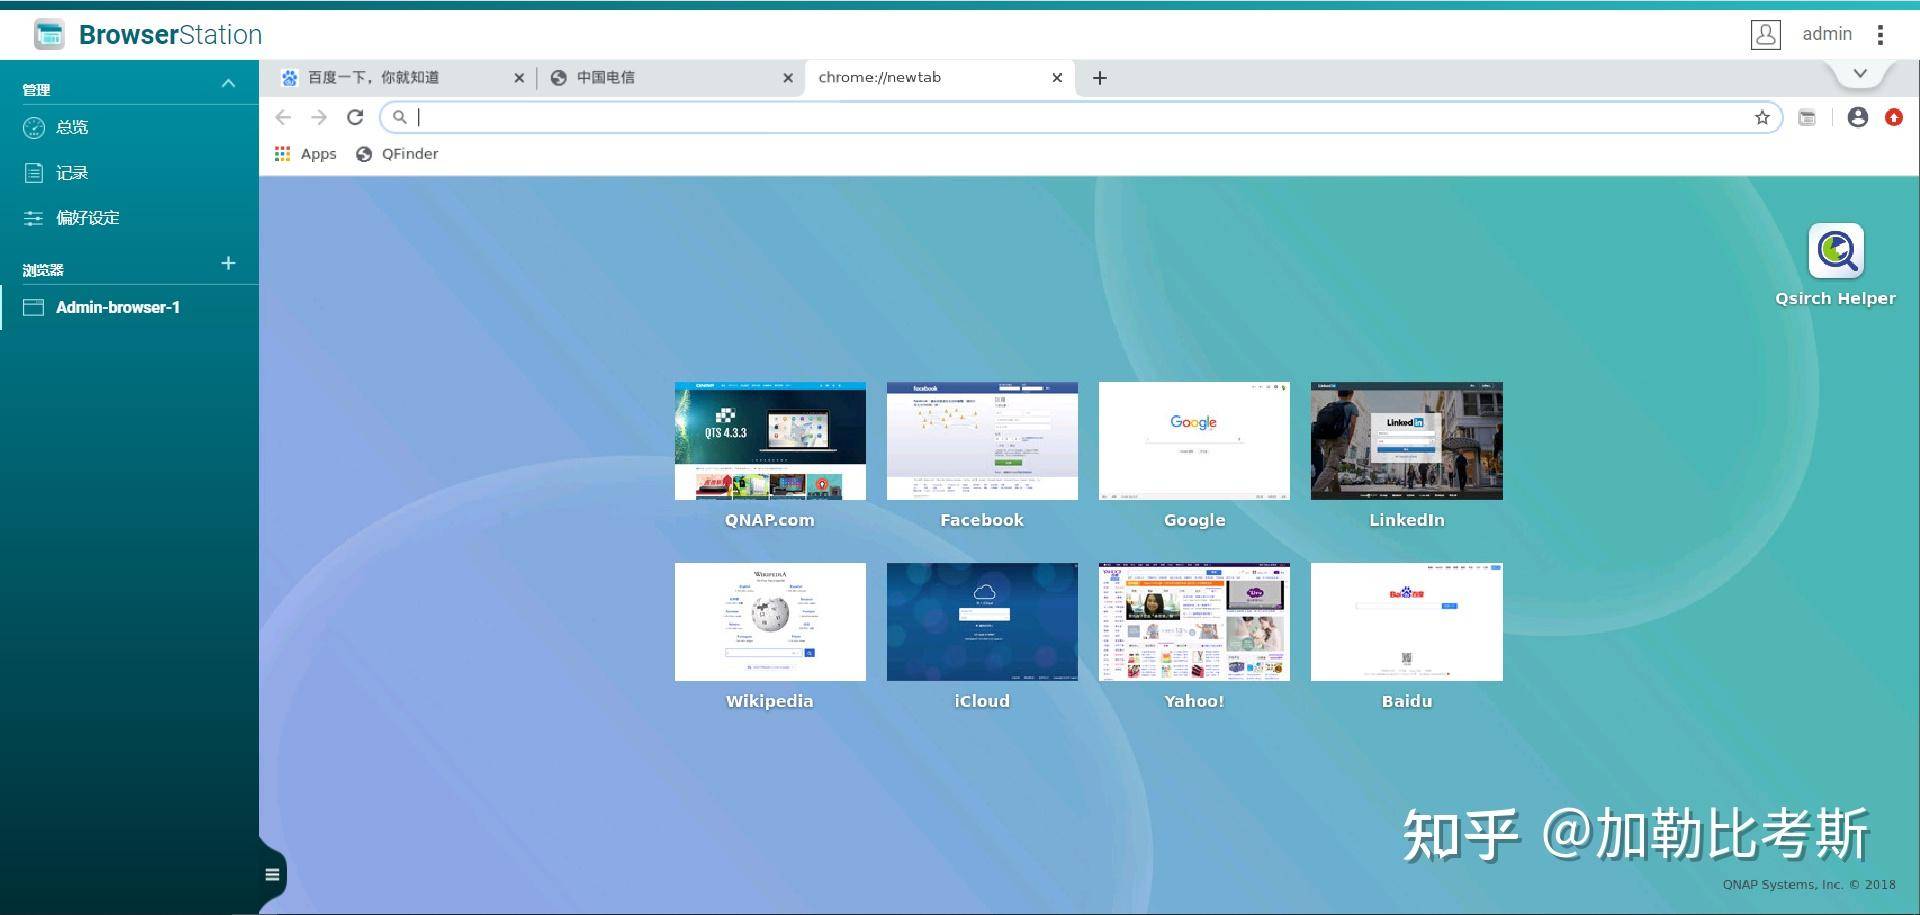Bookmark page using the star icon
This screenshot has width=1920, height=915.
[1762, 117]
